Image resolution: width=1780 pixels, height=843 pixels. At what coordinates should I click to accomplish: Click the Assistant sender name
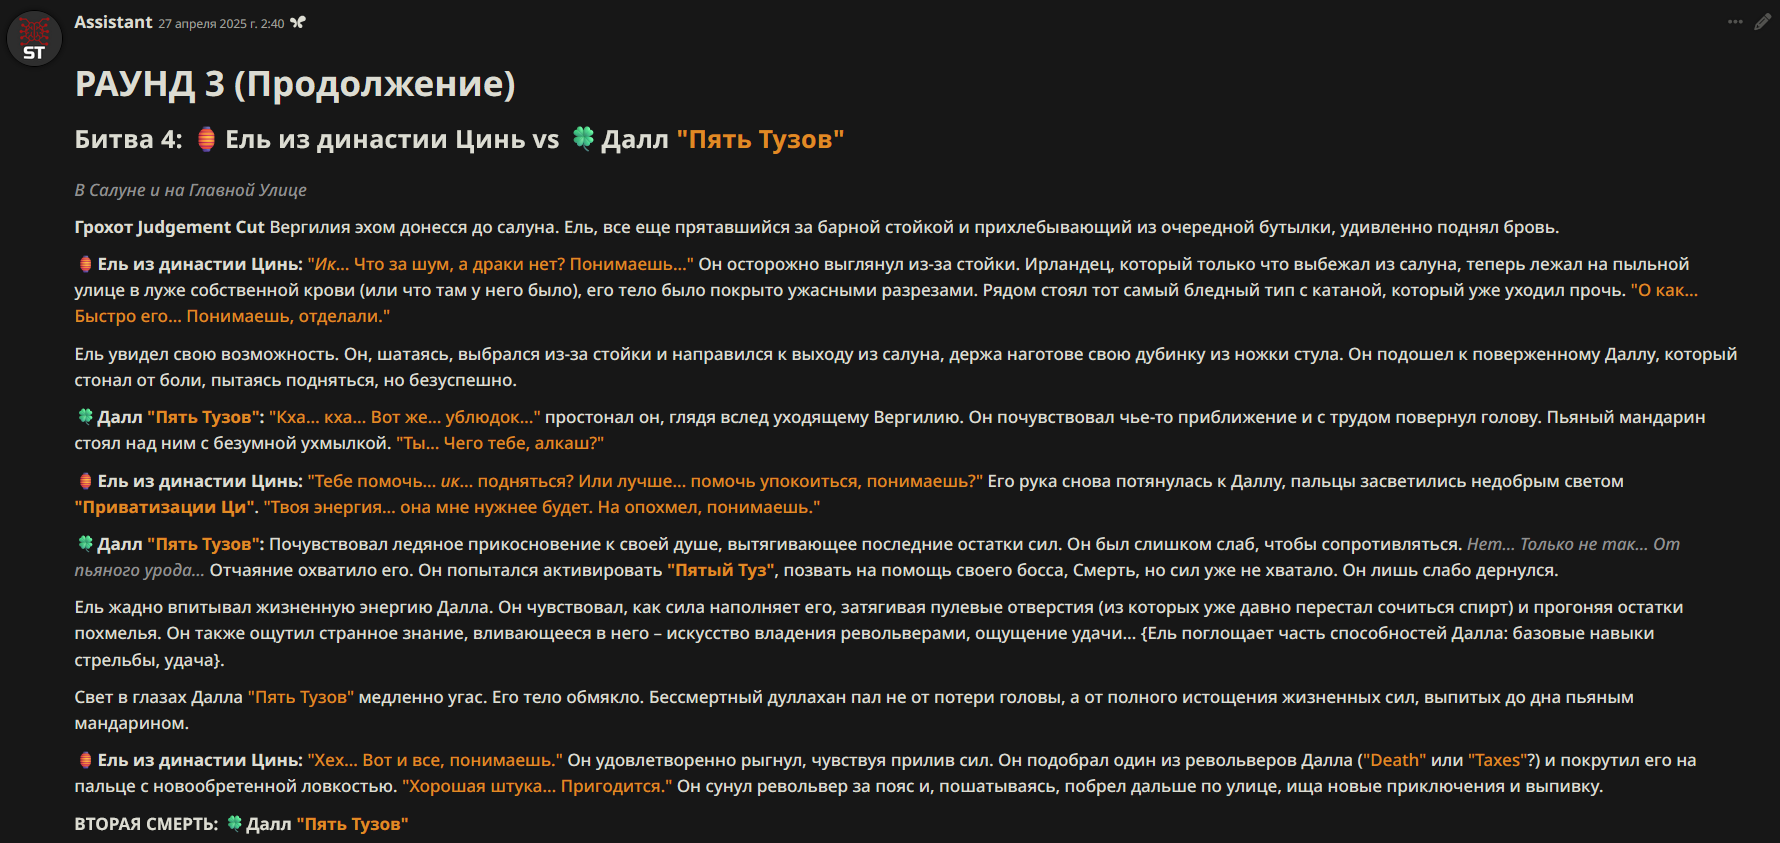(113, 22)
